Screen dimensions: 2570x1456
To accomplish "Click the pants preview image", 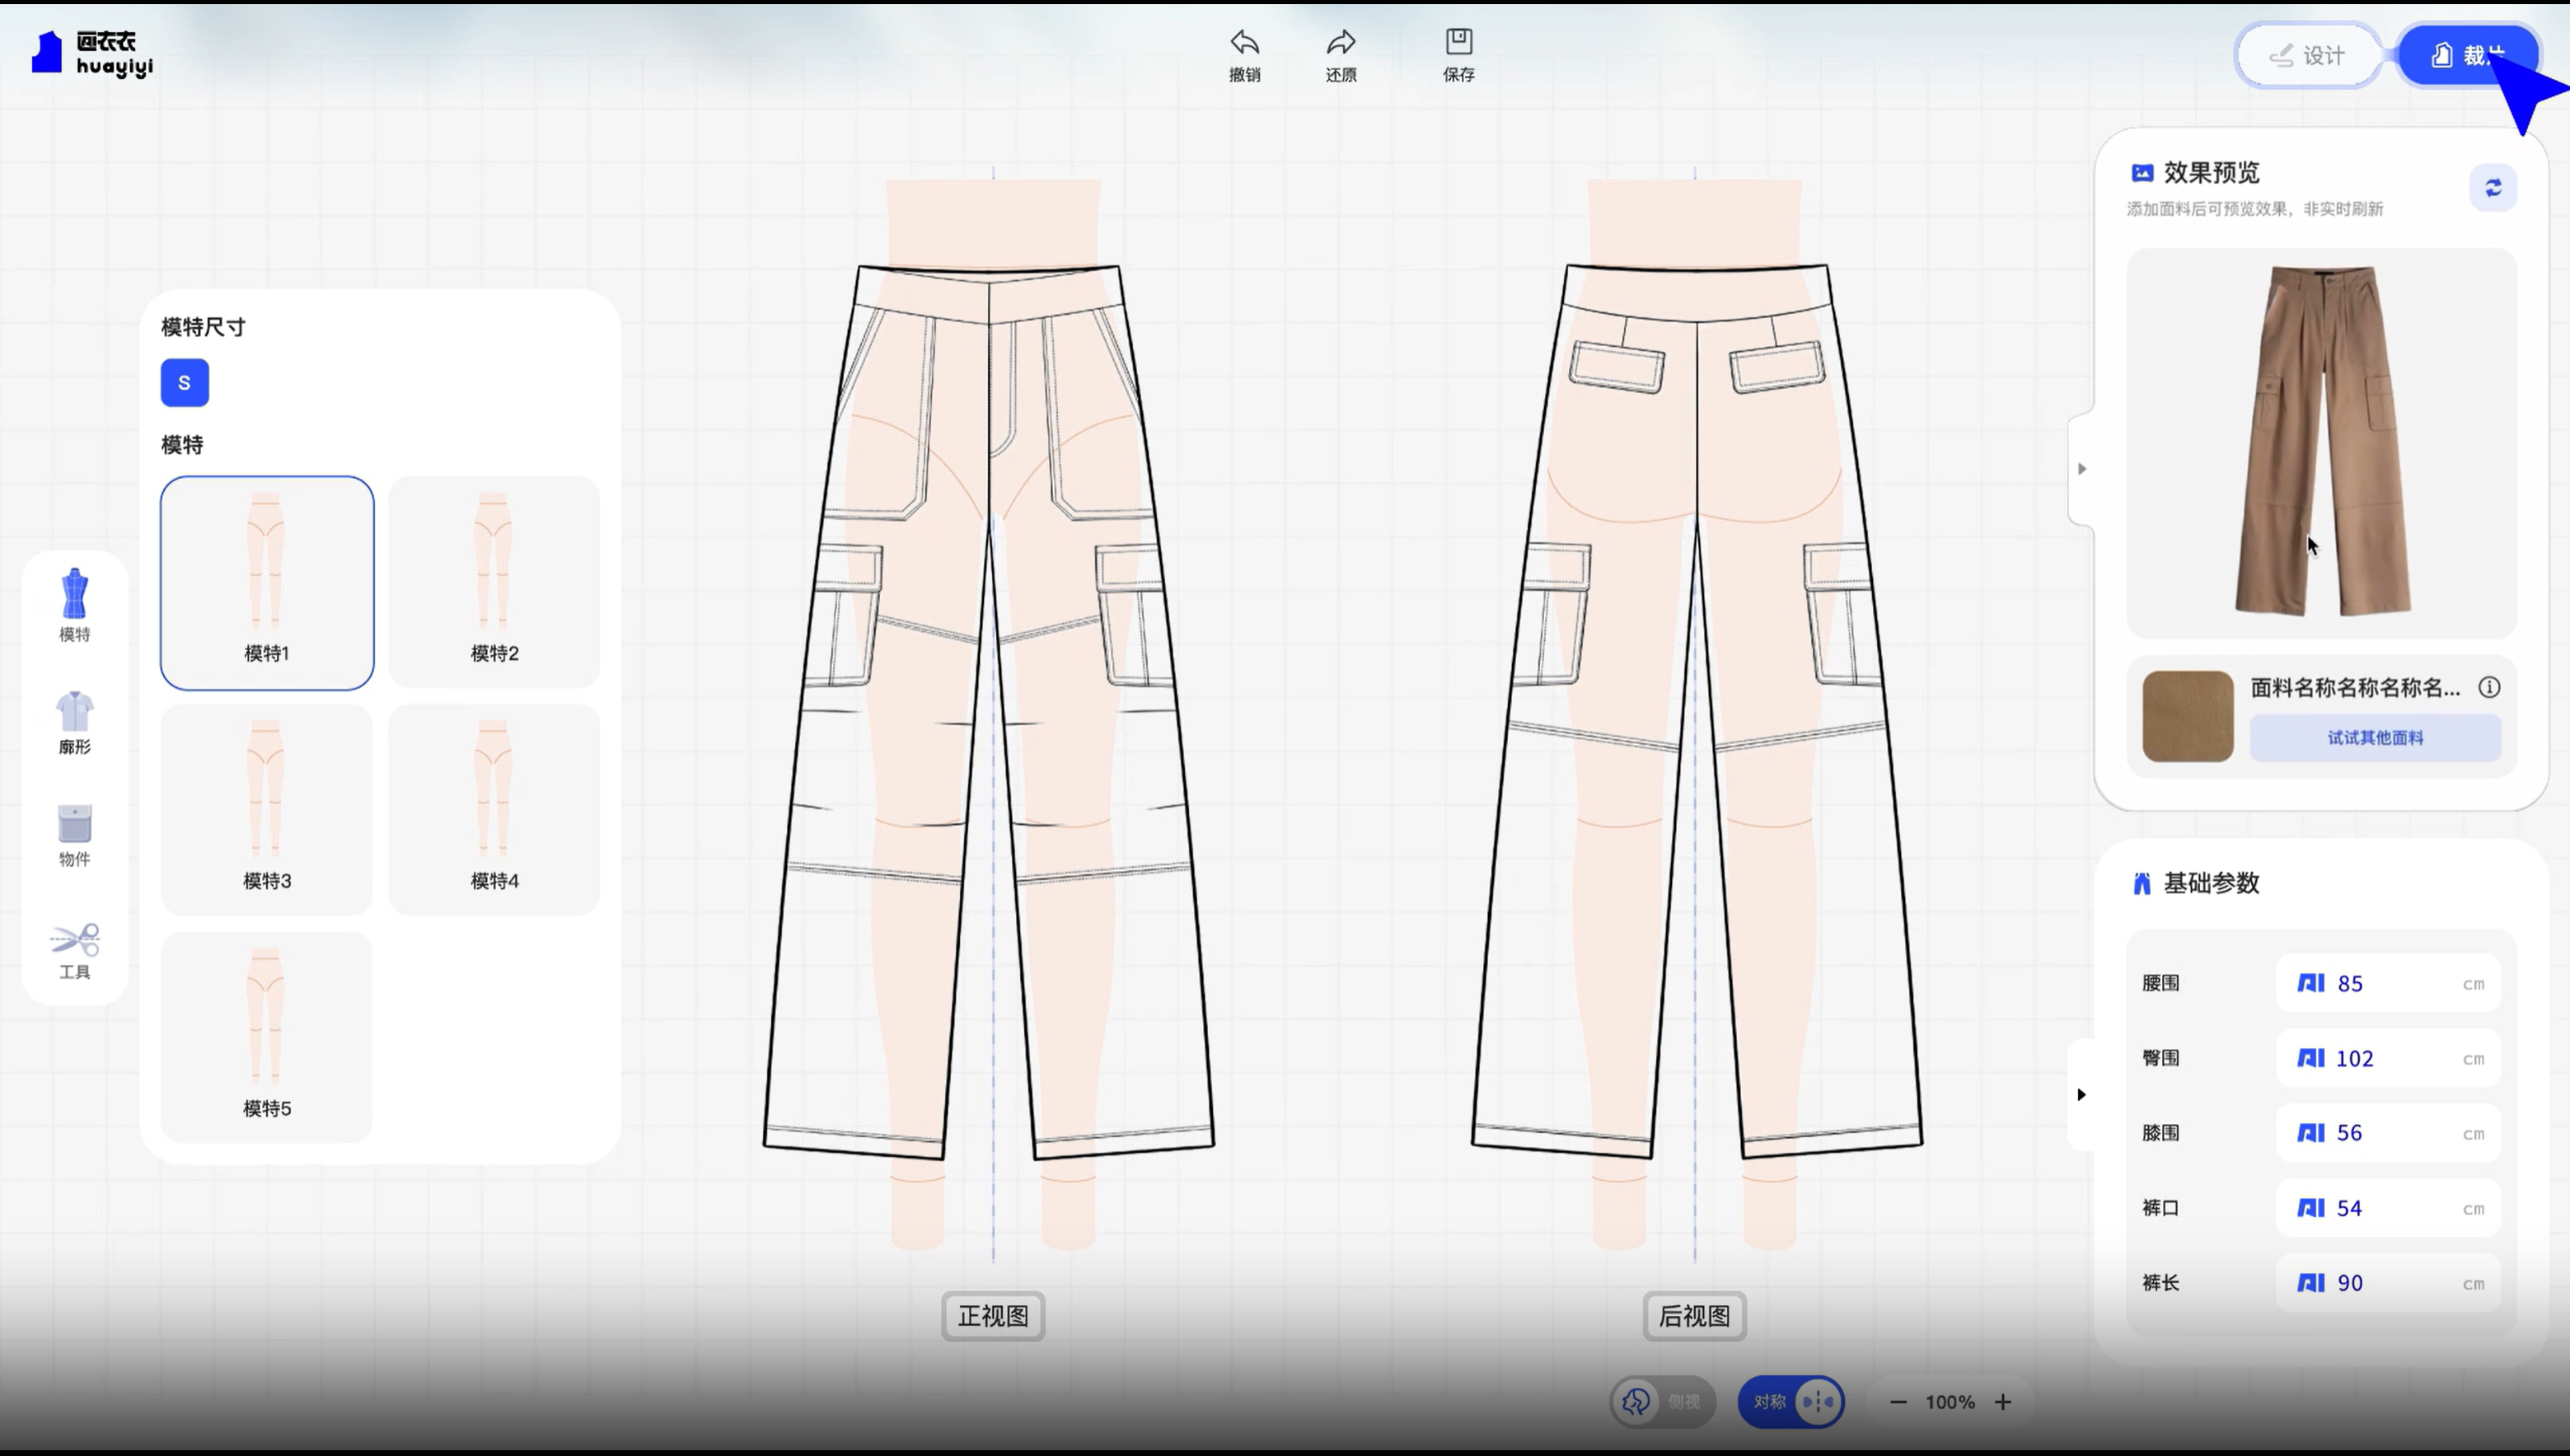I will pos(2322,442).
